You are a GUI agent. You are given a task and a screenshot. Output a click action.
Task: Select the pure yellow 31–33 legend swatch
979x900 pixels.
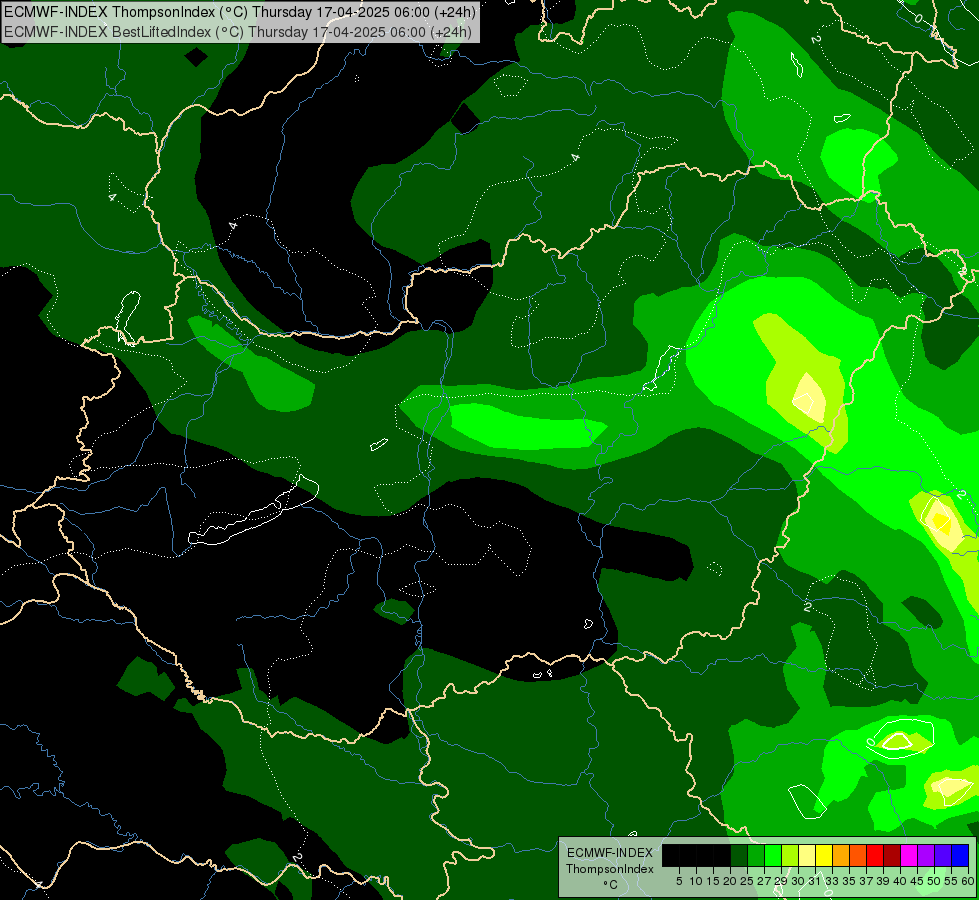click(x=824, y=855)
